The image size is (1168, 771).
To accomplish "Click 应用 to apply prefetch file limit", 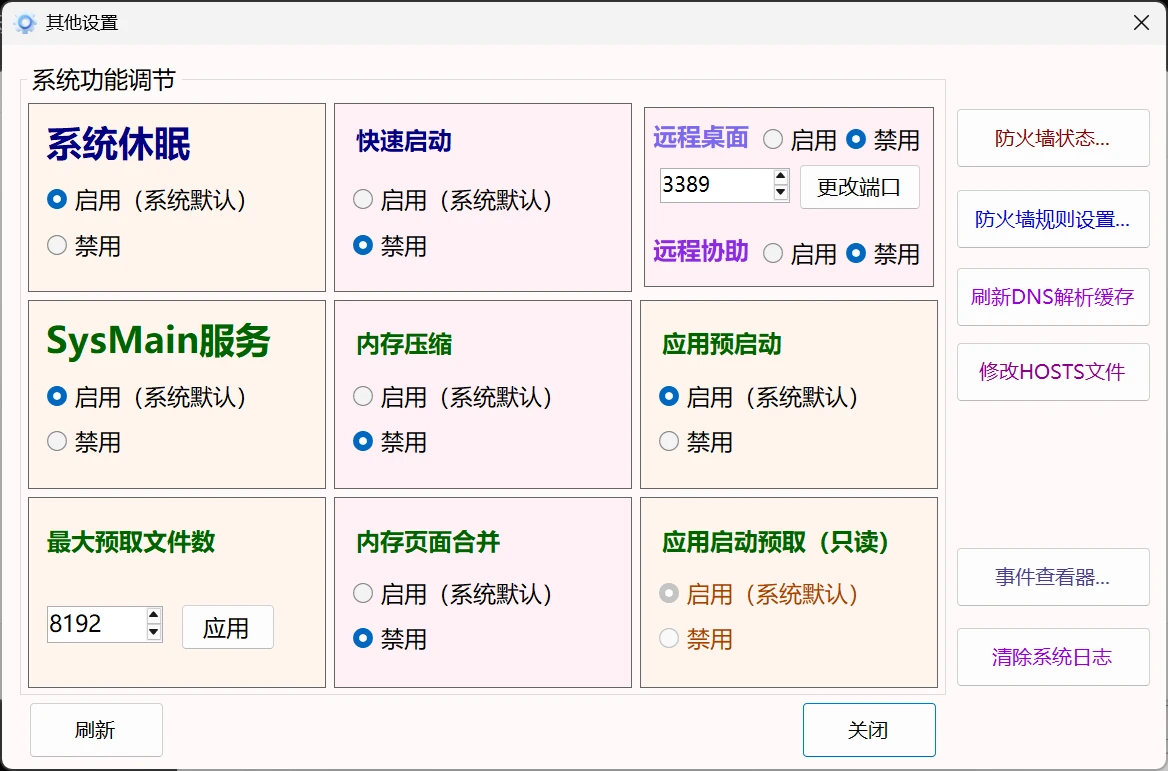I will click(227, 627).
